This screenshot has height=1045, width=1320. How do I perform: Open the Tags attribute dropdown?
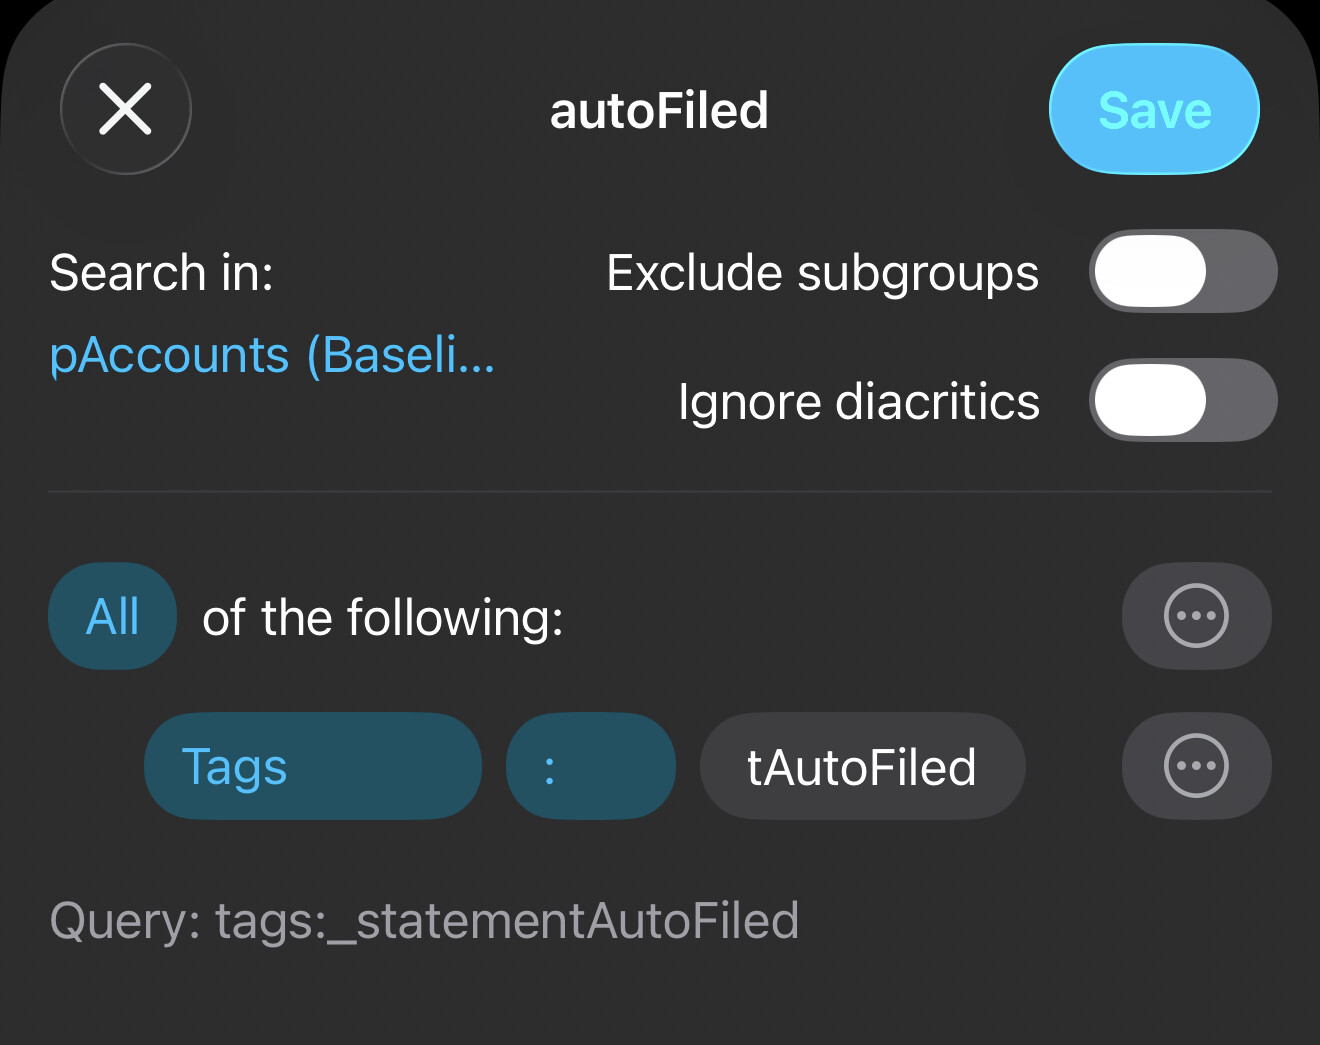tap(312, 767)
